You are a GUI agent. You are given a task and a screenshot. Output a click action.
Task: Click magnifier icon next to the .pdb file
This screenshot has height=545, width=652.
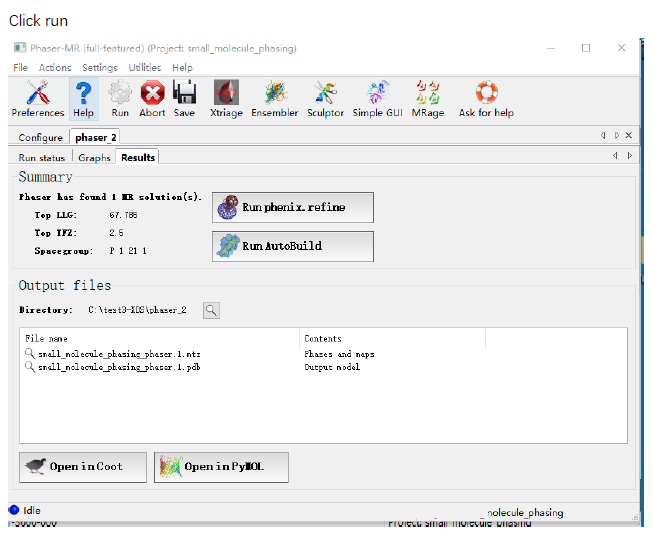[x=30, y=367]
